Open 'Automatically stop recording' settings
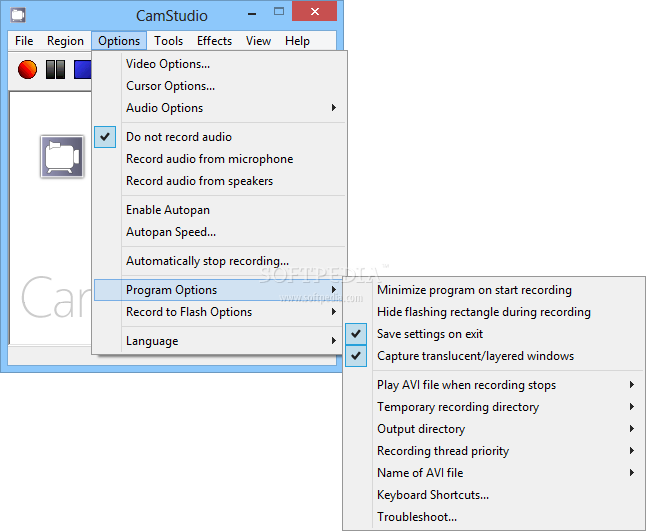This screenshot has width=646, height=531. [219, 261]
